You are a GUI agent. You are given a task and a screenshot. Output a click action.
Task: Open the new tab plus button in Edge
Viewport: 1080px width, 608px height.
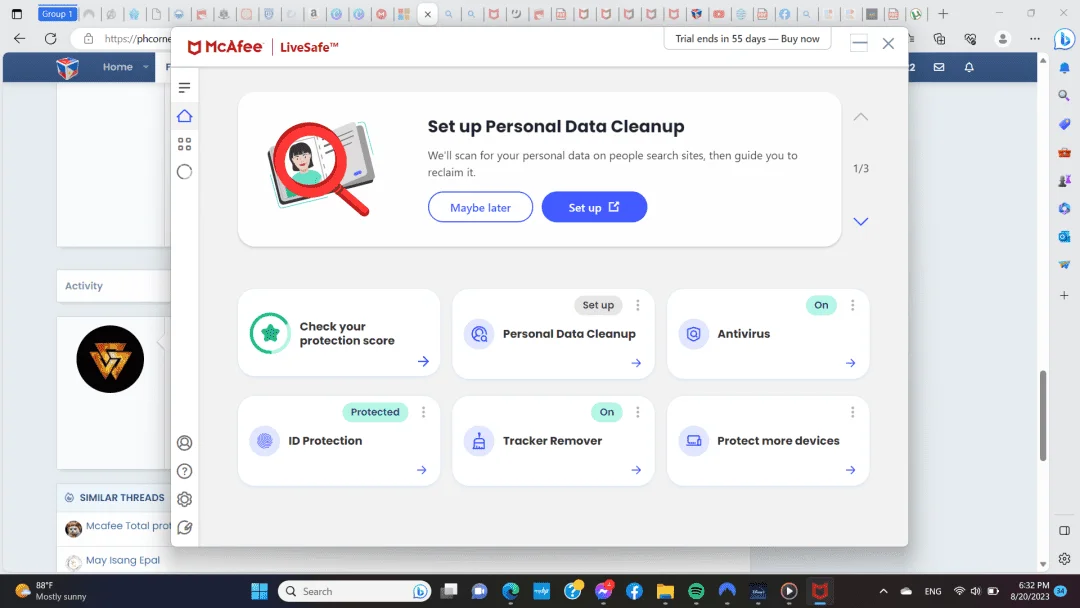[943, 14]
